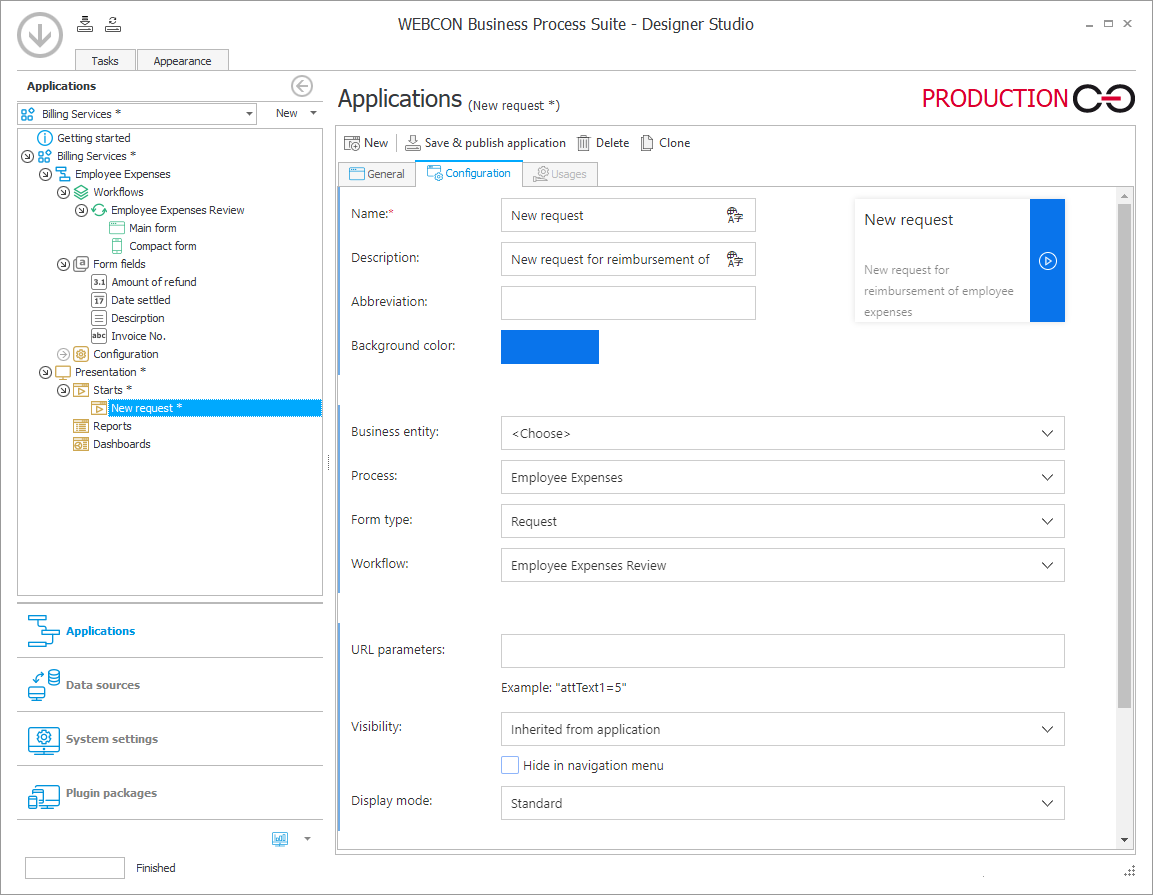Click the Clone document icon in toolbar
This screenshot has height=895, width=1153.
tap(647, 143)
